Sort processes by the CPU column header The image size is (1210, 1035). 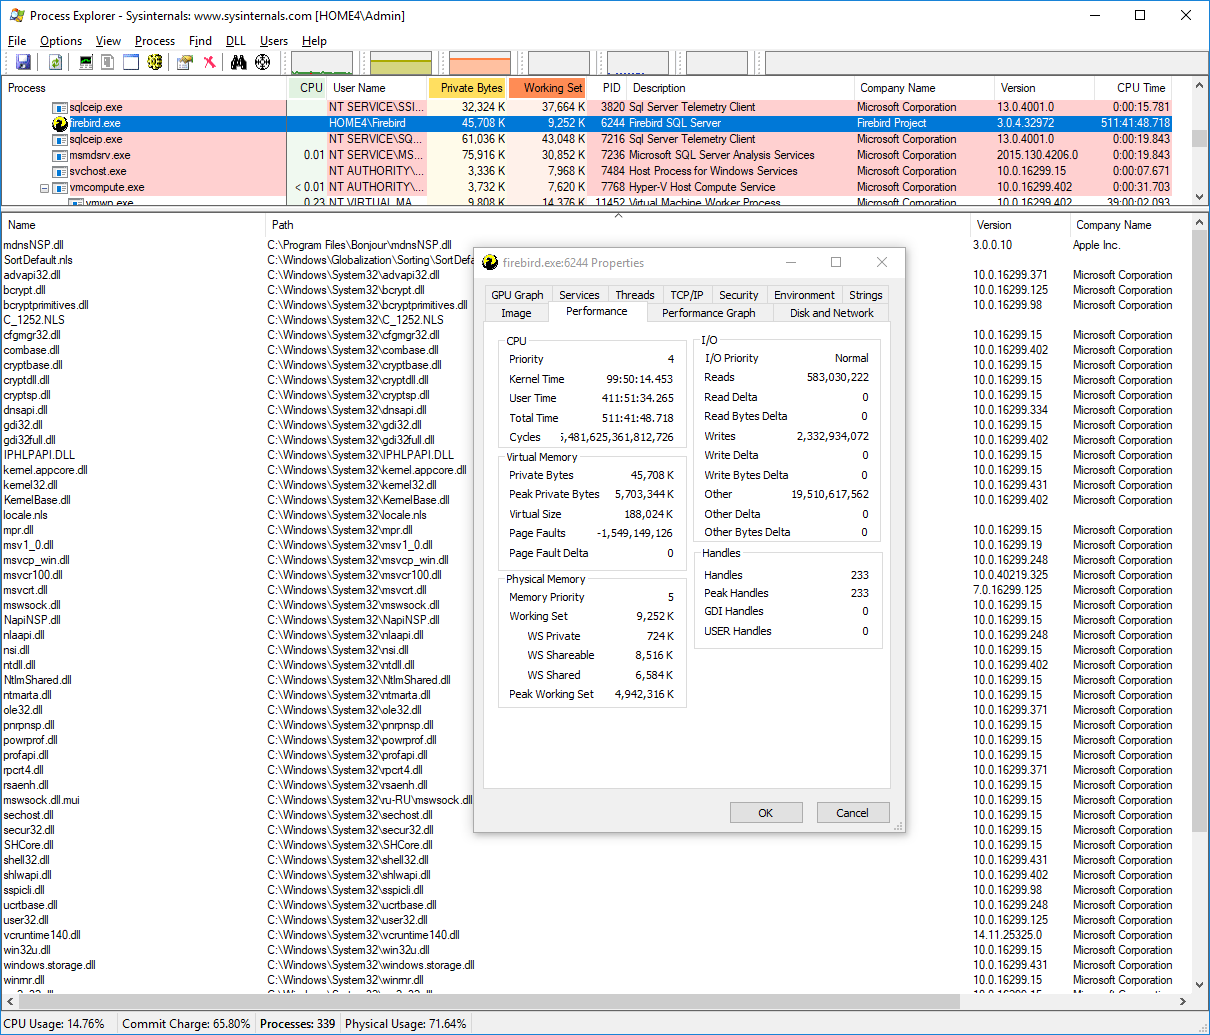point(309,88)
